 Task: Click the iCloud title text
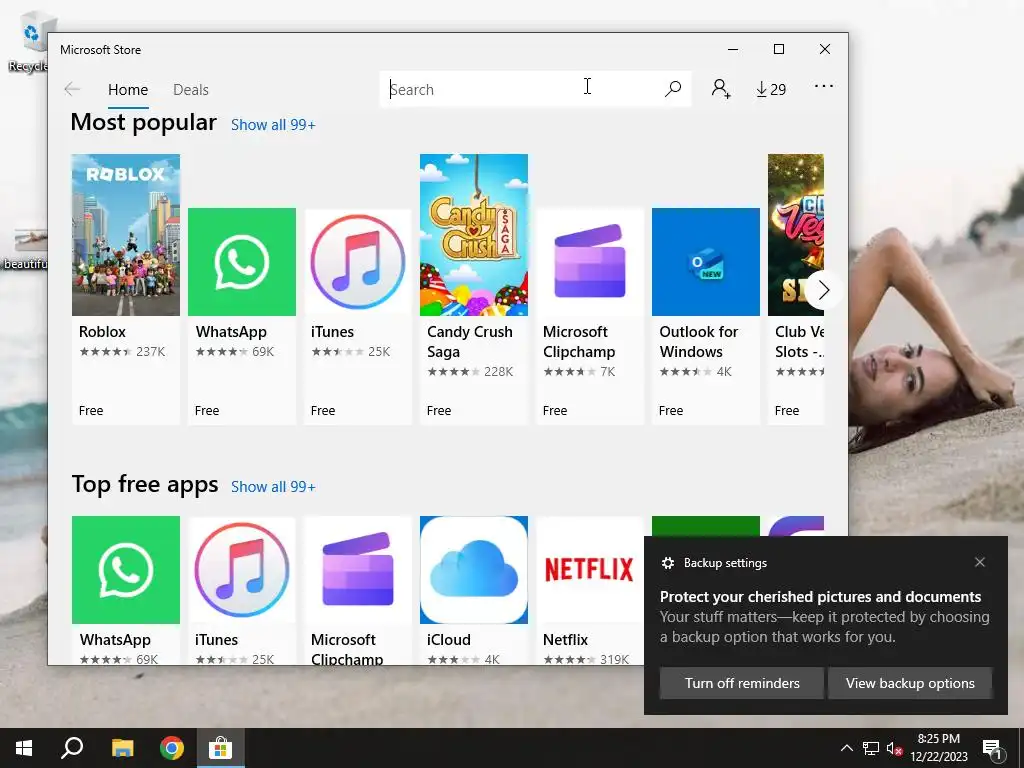(x=449, y=640)
